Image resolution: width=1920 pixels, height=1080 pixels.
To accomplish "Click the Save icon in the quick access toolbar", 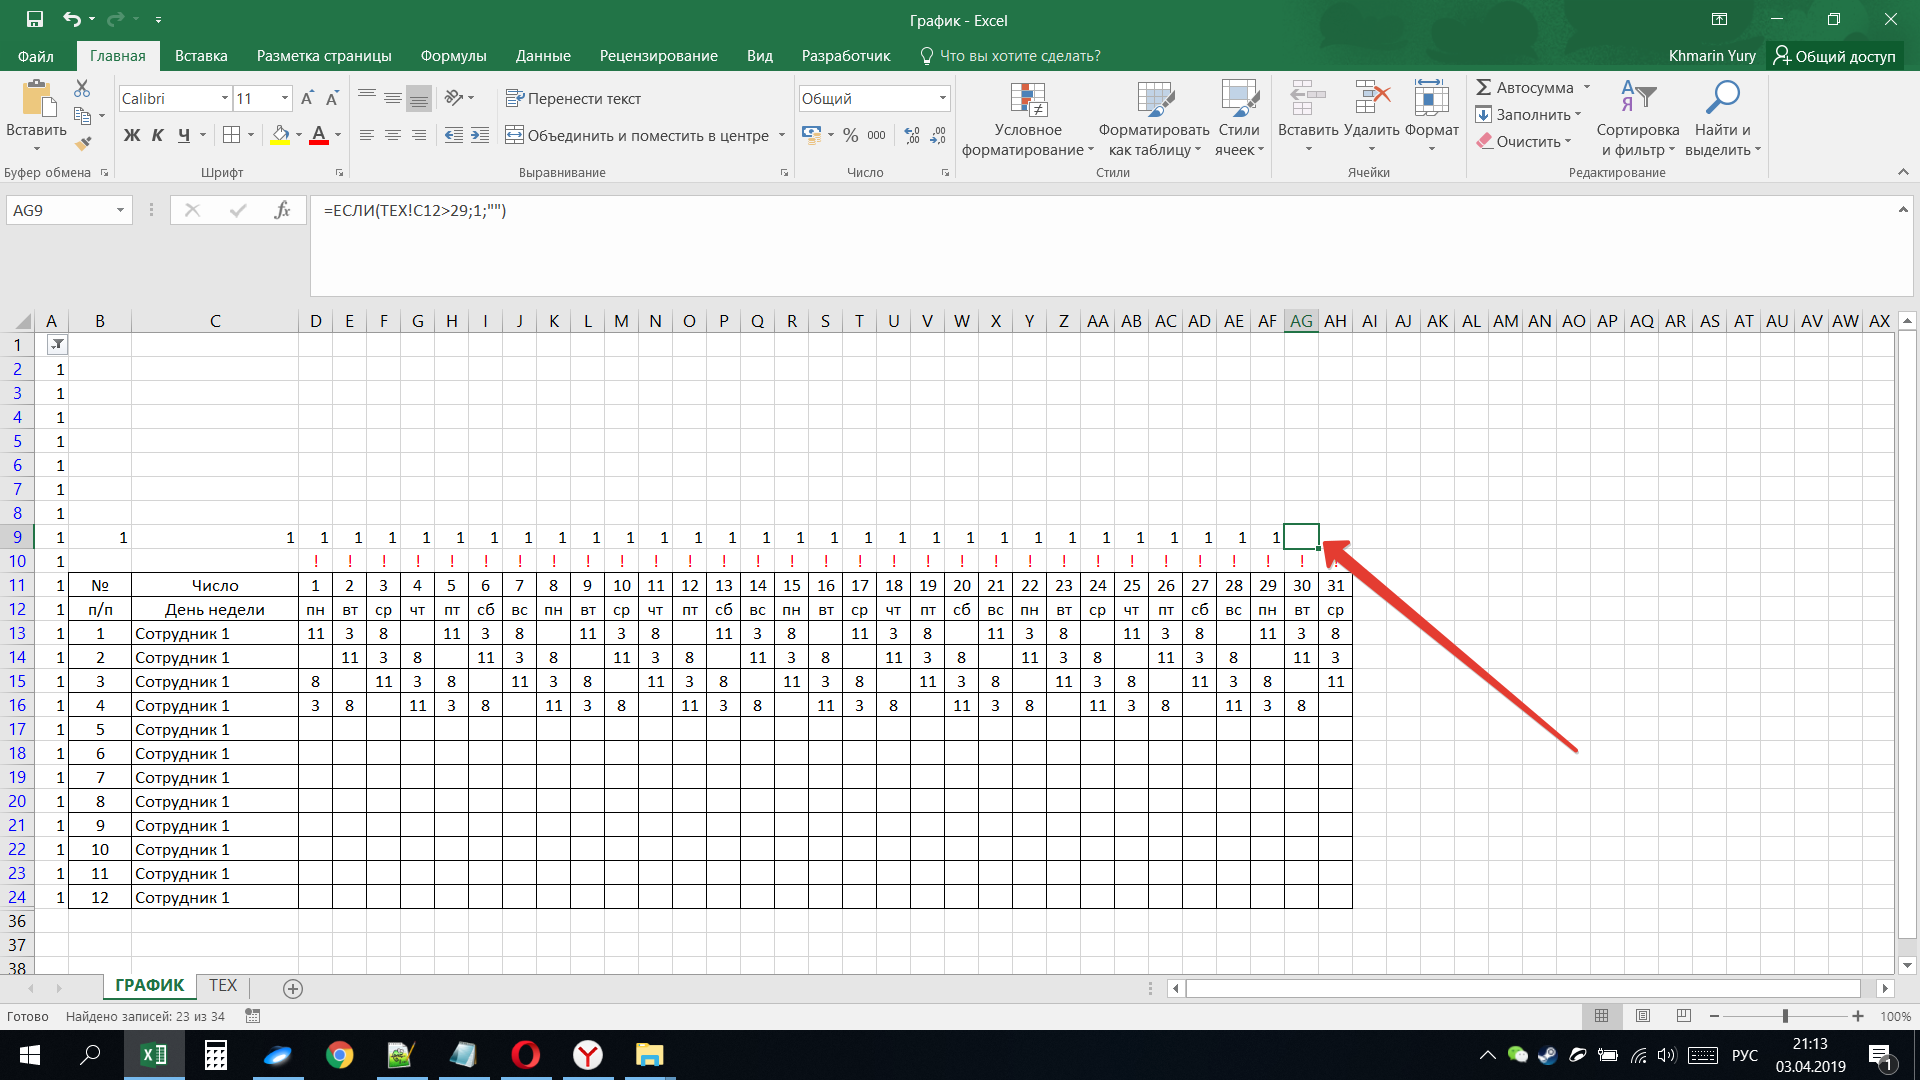I will coord(34,19).
